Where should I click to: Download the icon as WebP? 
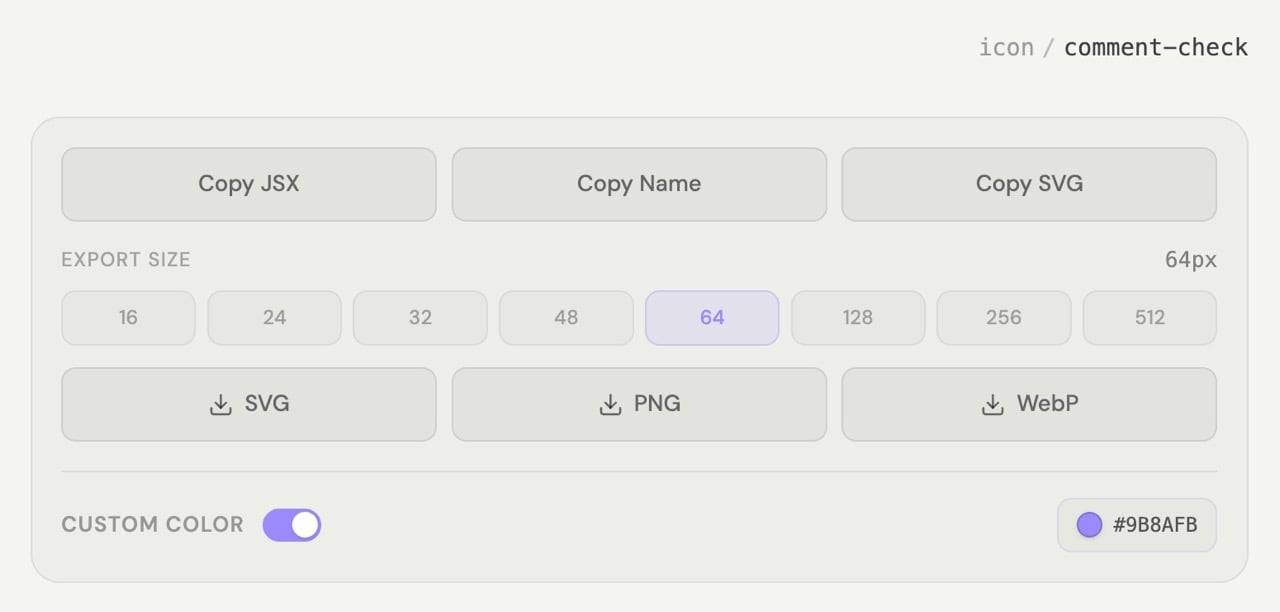(x=1029, y=404)
